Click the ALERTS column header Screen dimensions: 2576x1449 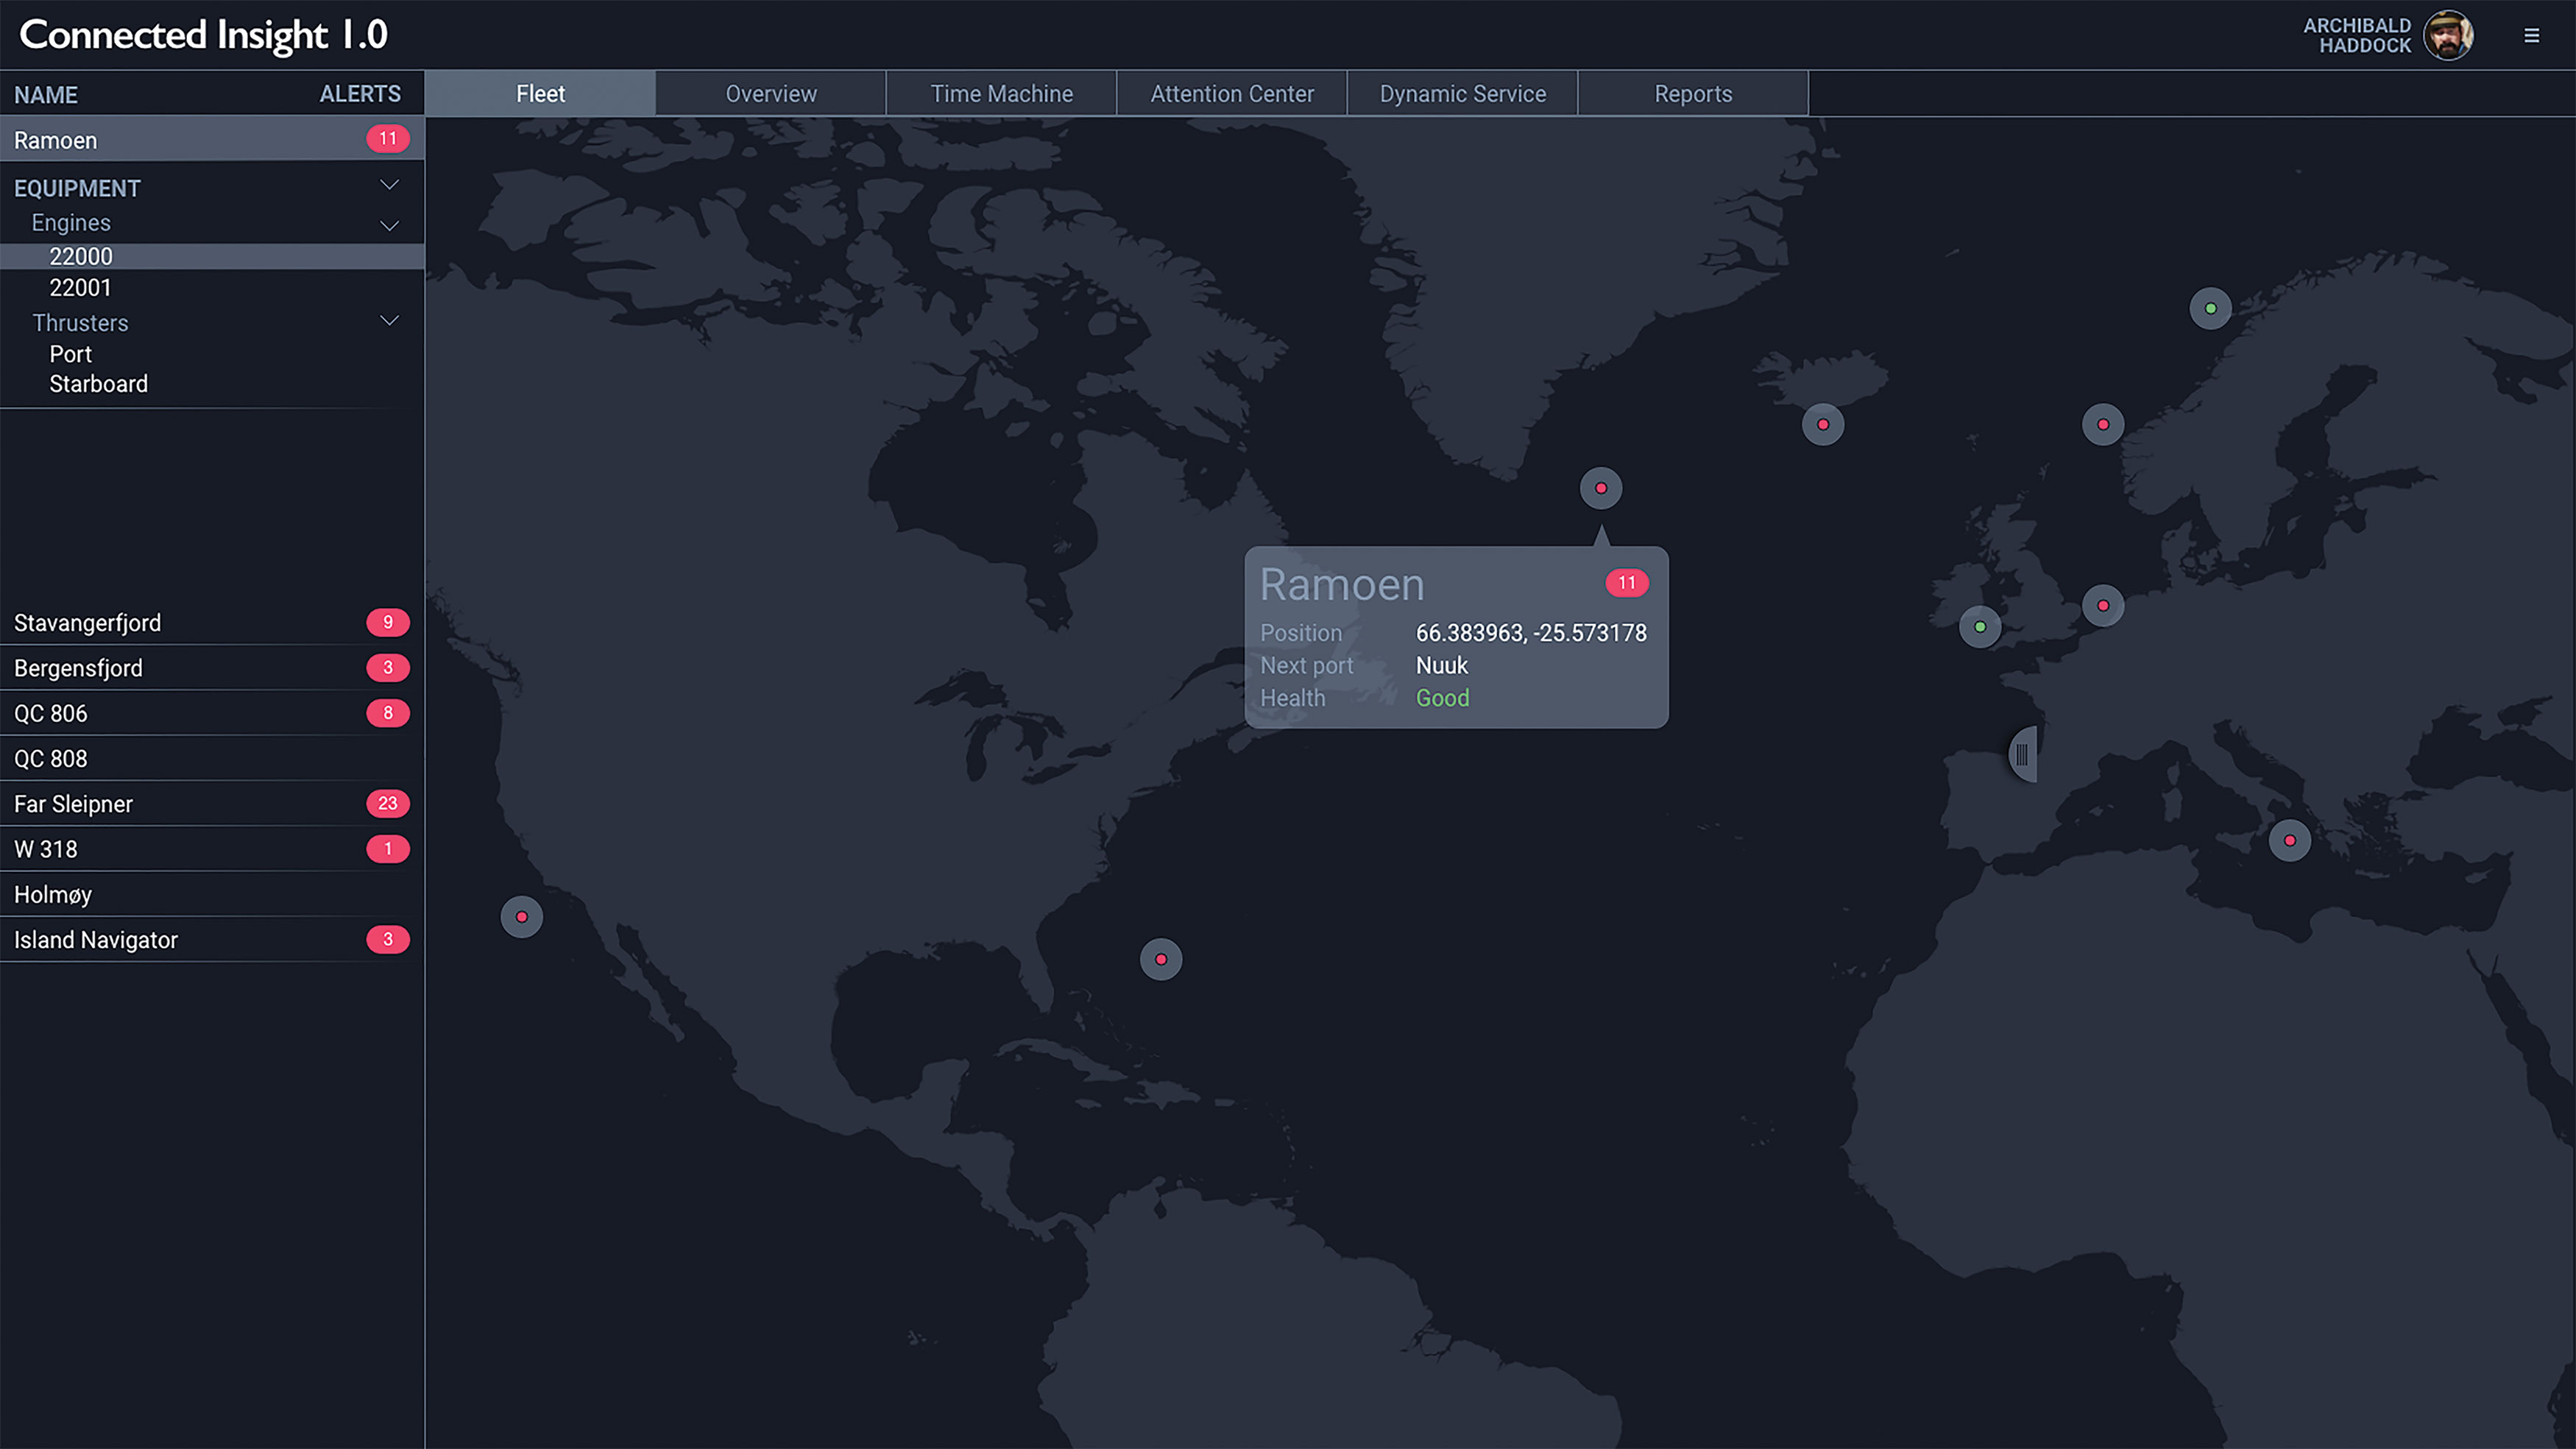click(x=360, y=94)
